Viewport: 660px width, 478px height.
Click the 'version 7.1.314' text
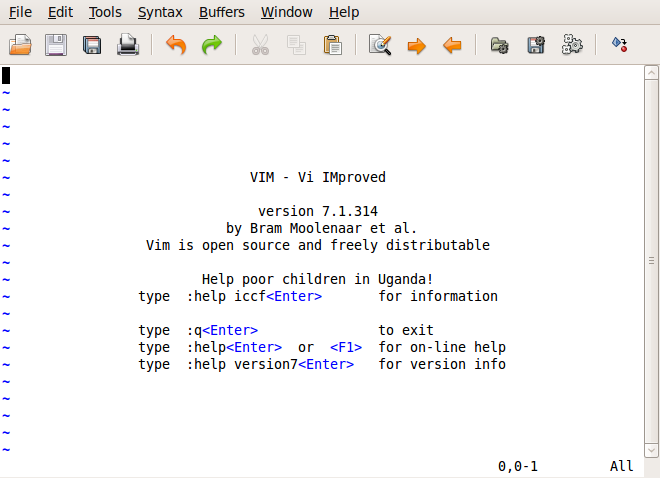[318, 211]
